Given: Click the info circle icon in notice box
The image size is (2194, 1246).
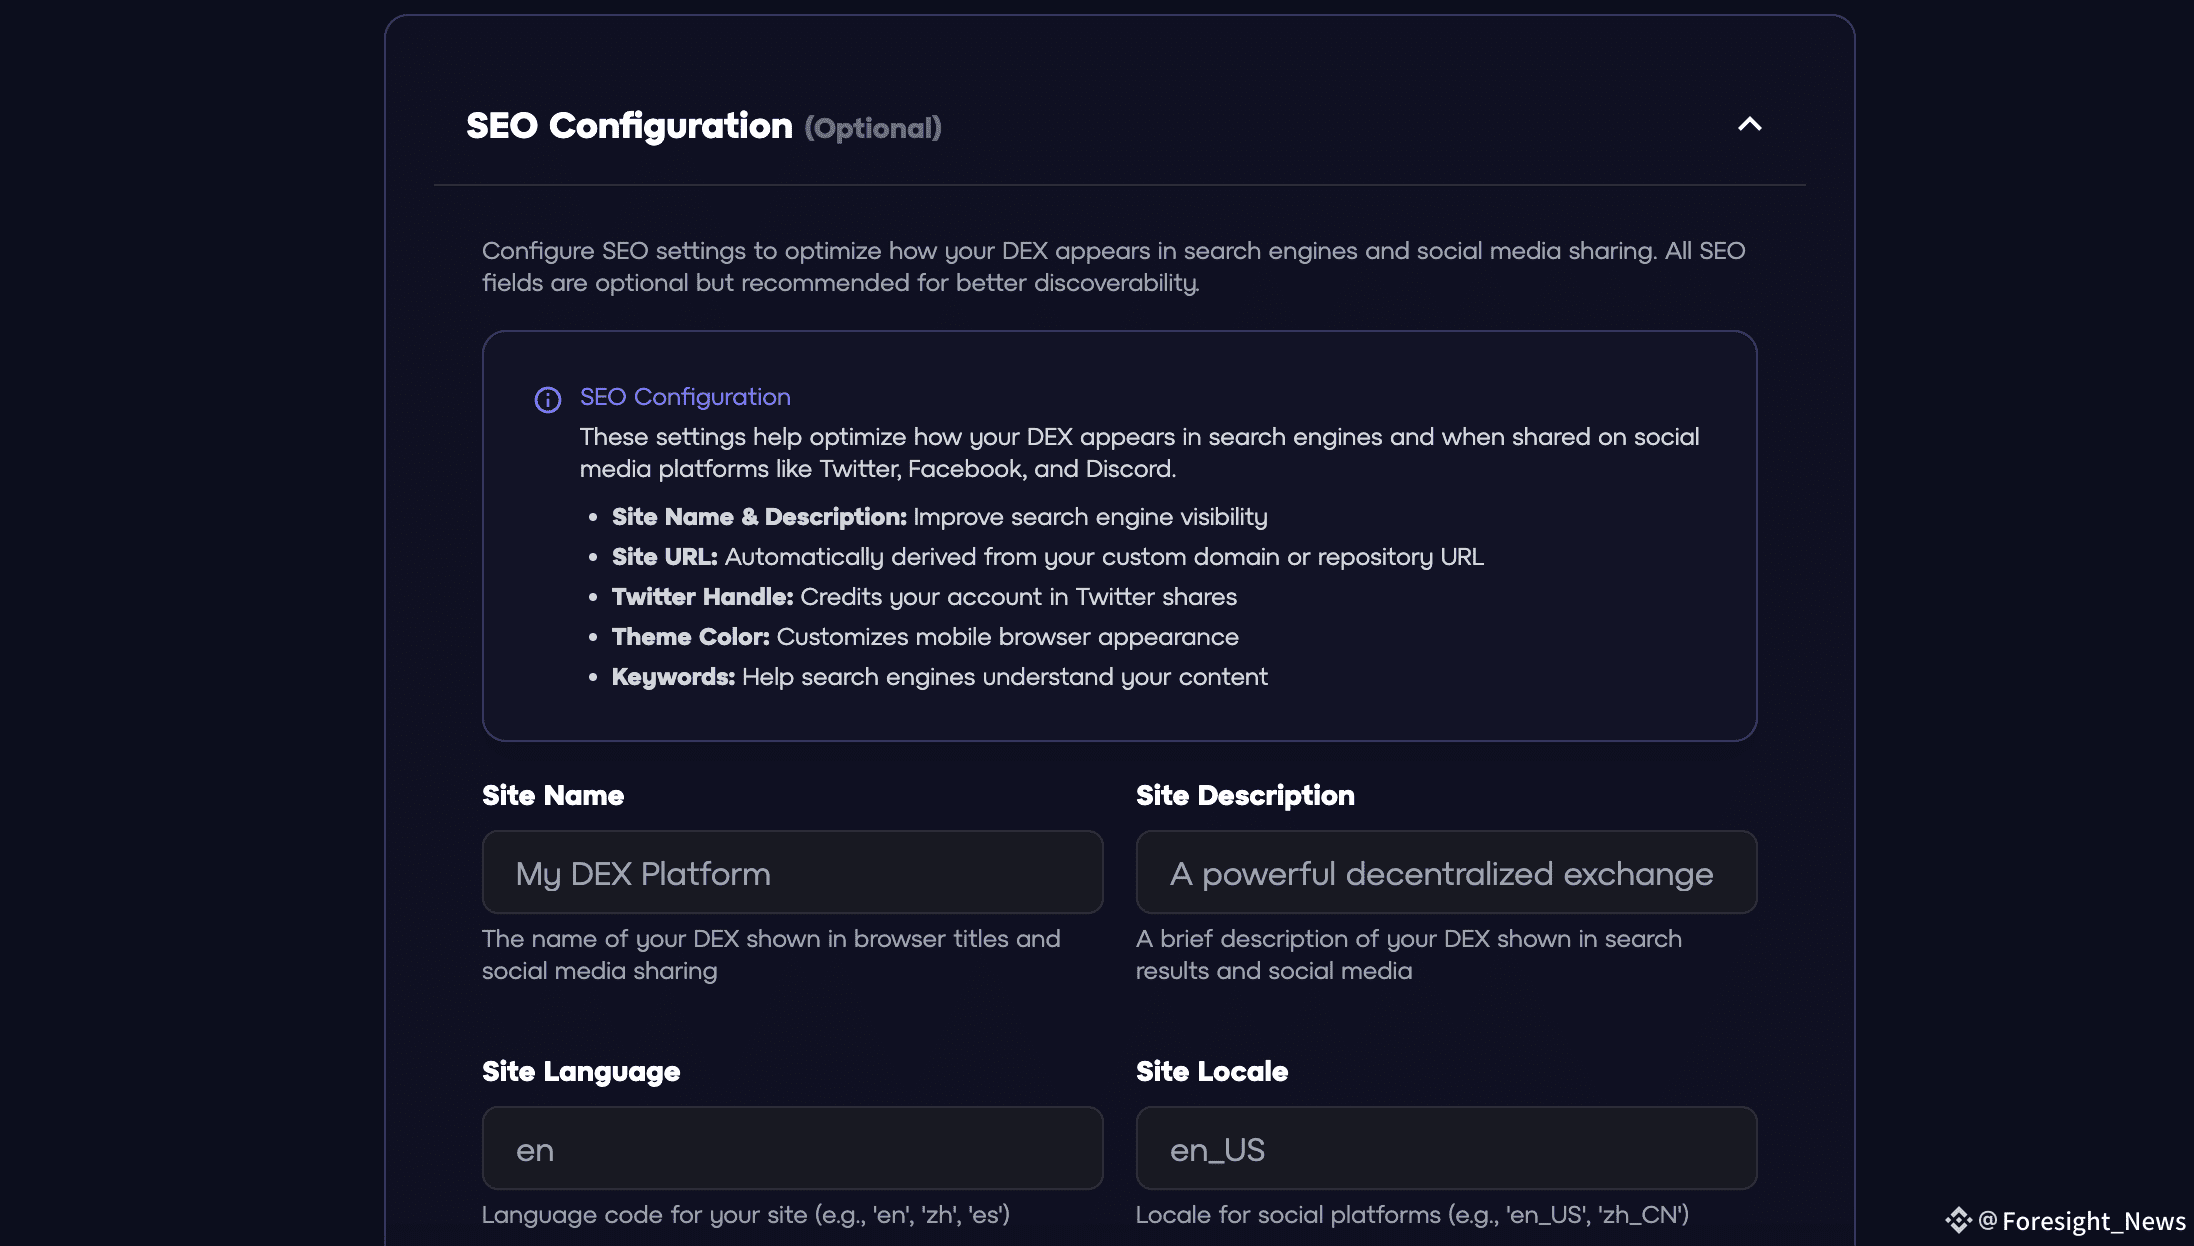Looking at the screenshot, I should point(548,400).
